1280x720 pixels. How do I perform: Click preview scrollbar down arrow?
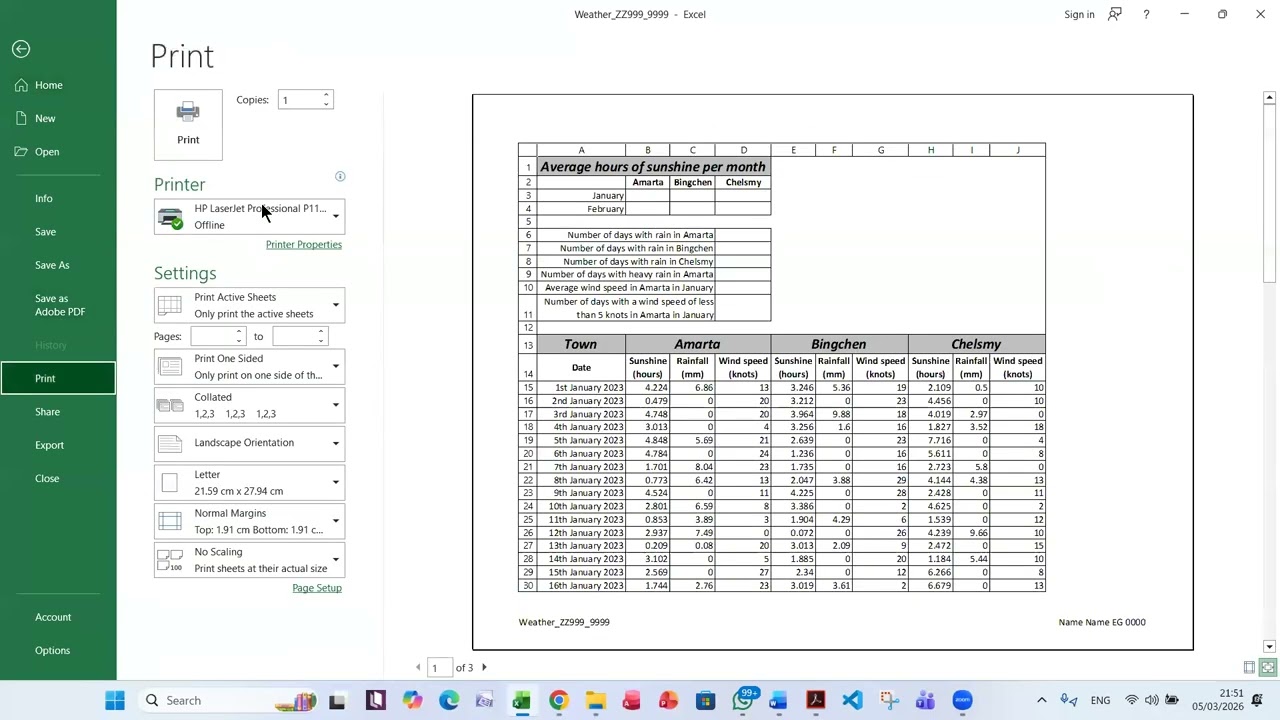point(1269,647)
